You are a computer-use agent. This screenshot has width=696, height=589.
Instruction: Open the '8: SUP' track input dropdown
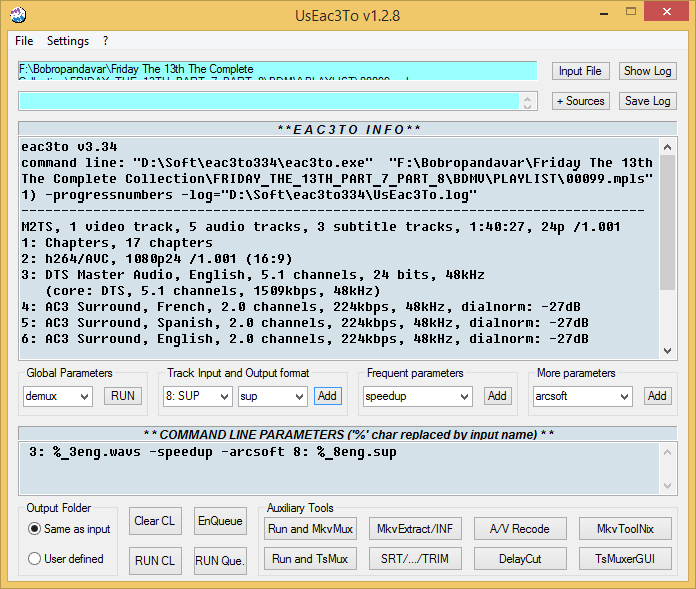click(197, 396)
